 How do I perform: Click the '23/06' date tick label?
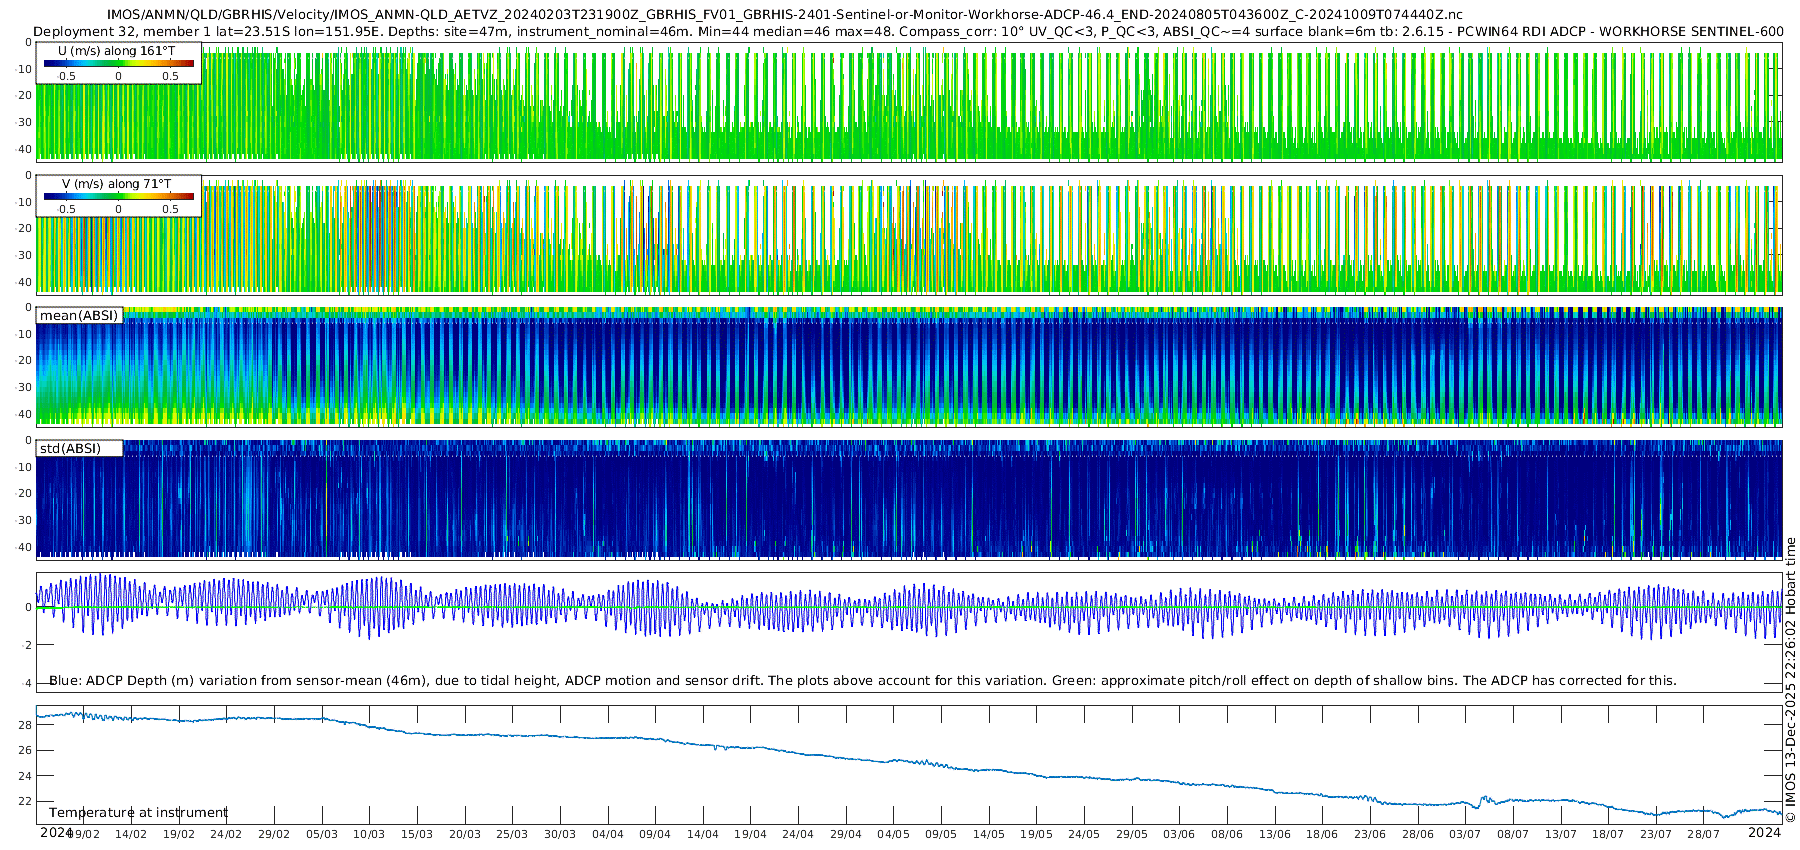(1370, 835)
